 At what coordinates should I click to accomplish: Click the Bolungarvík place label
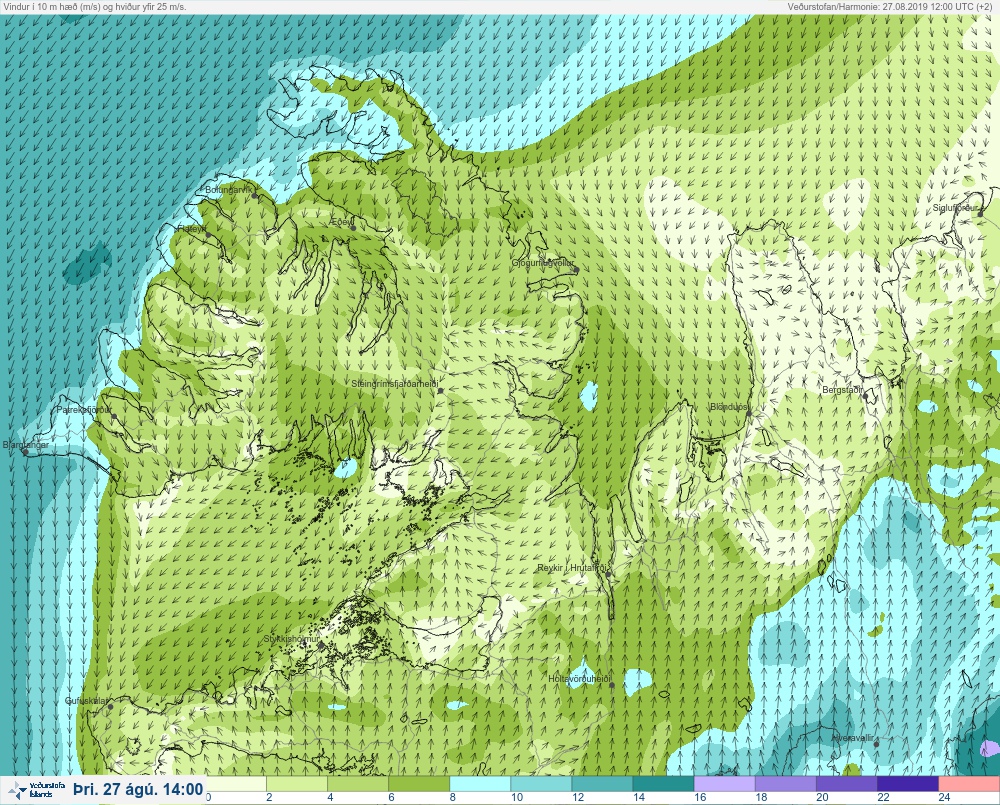click(229, 190)
